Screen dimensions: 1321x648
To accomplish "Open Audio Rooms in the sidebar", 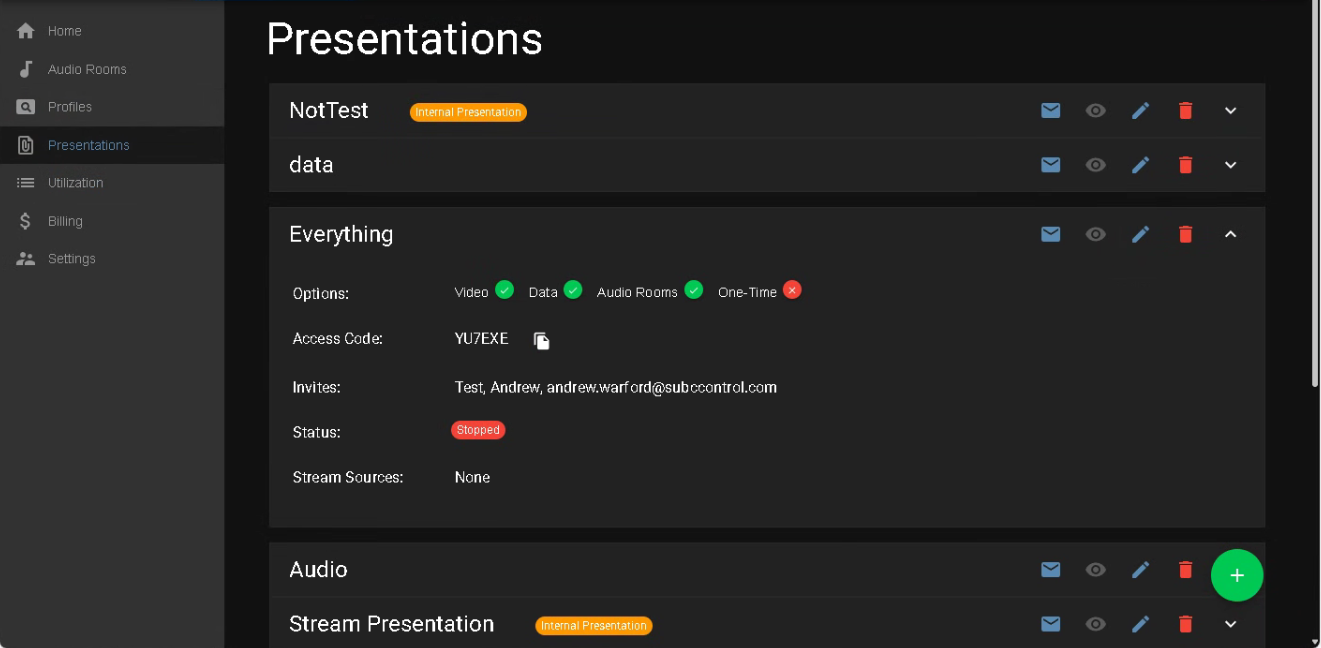I will [x=87, y=69].
